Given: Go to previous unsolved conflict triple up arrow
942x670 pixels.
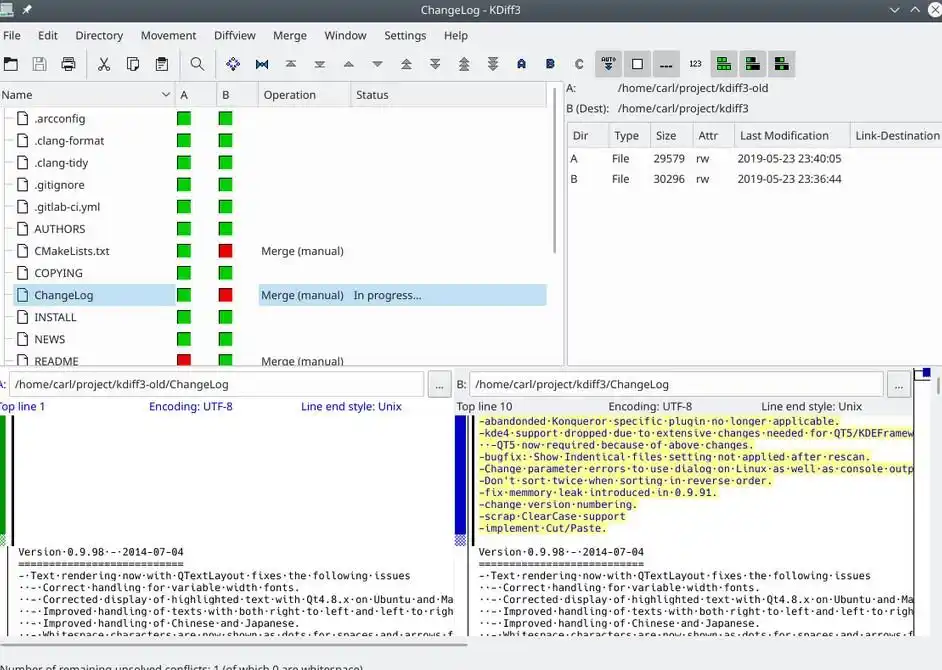Looking at the screenshot, I should click(x=464, y=64).
